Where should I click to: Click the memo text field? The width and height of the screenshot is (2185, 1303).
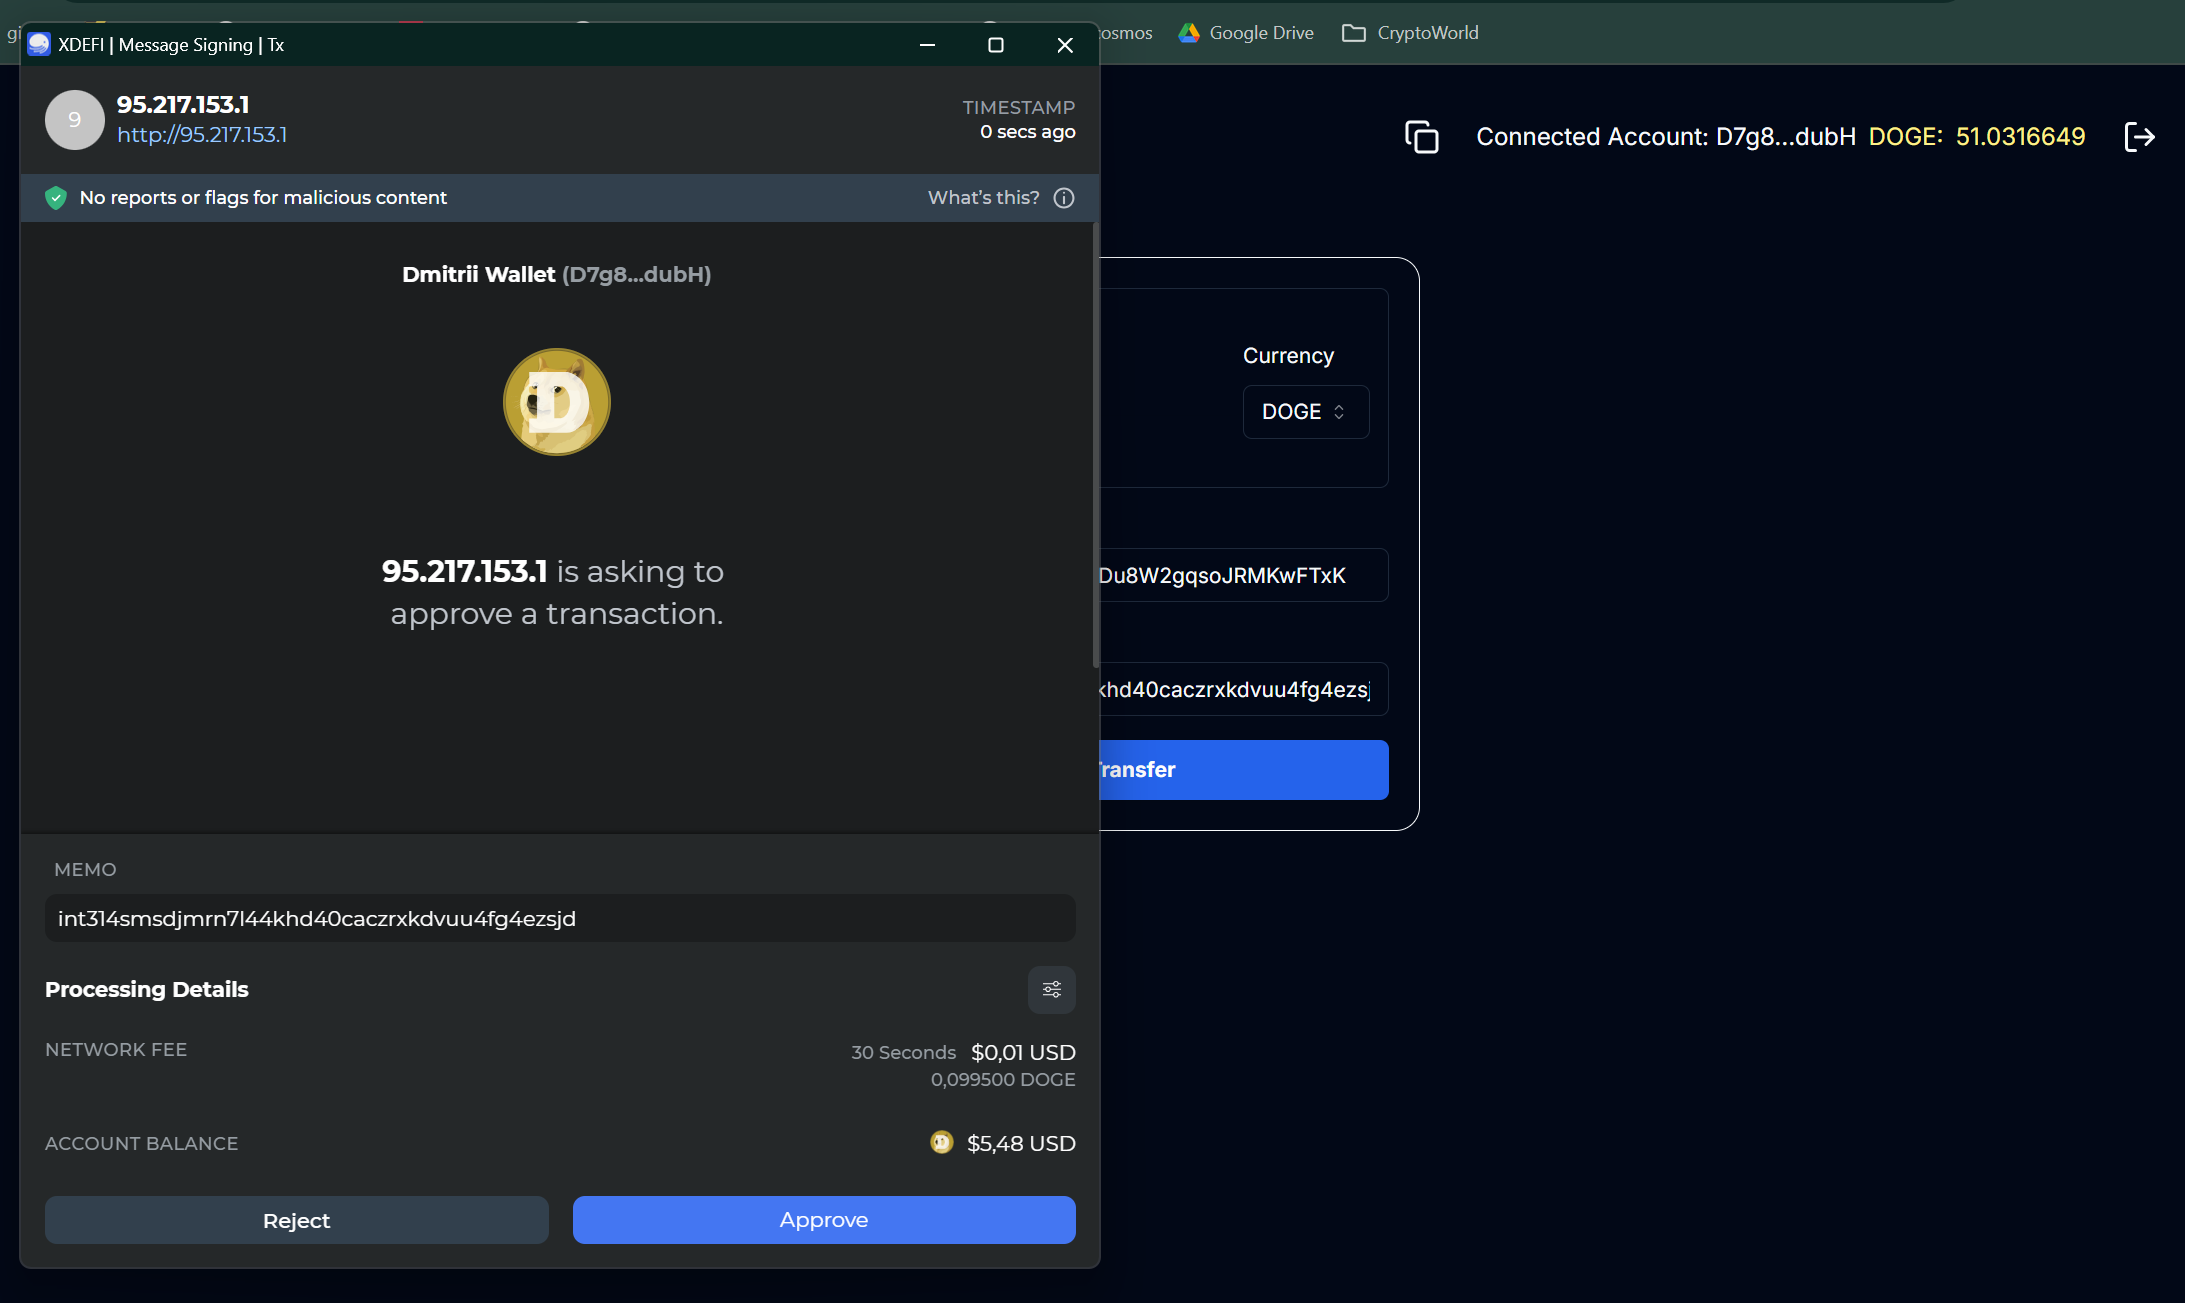click(x=559, y=918)
